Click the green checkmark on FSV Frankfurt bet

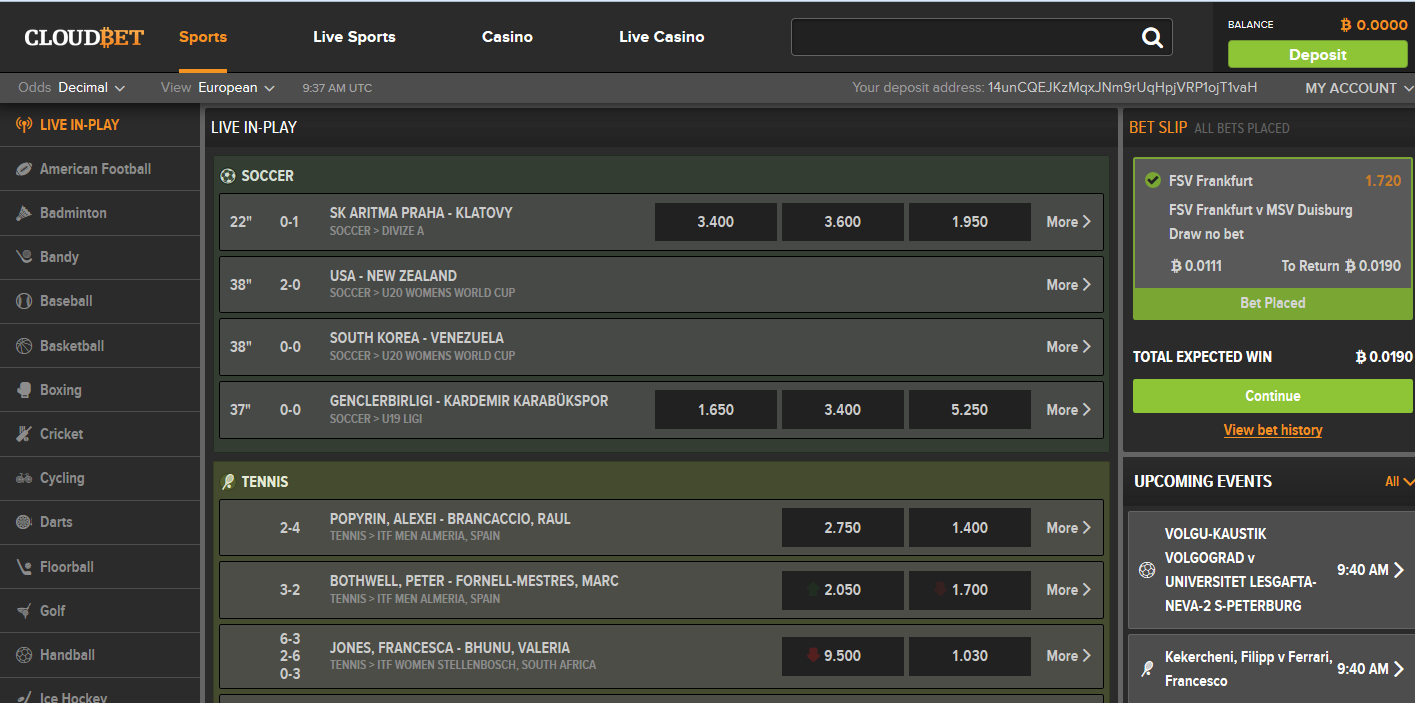point(1153,181)
